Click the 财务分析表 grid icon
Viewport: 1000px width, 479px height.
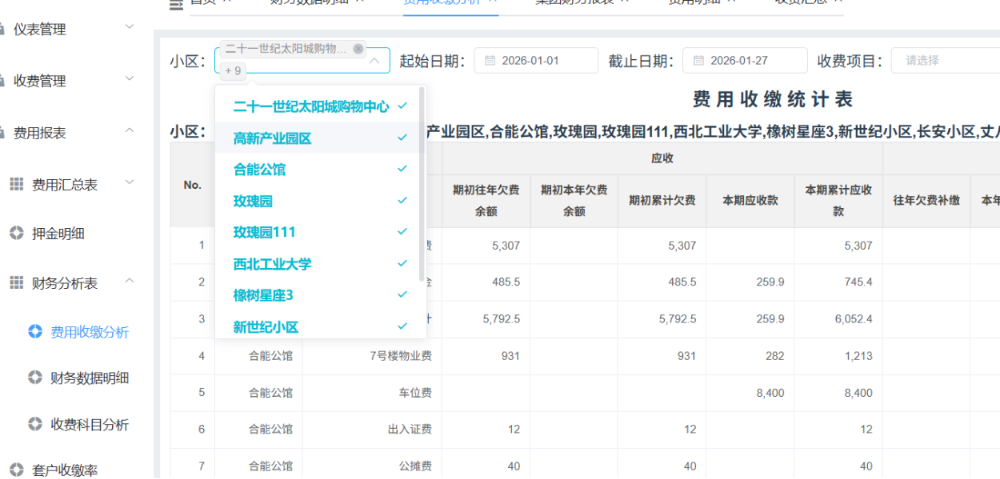[x=16, y=284]
